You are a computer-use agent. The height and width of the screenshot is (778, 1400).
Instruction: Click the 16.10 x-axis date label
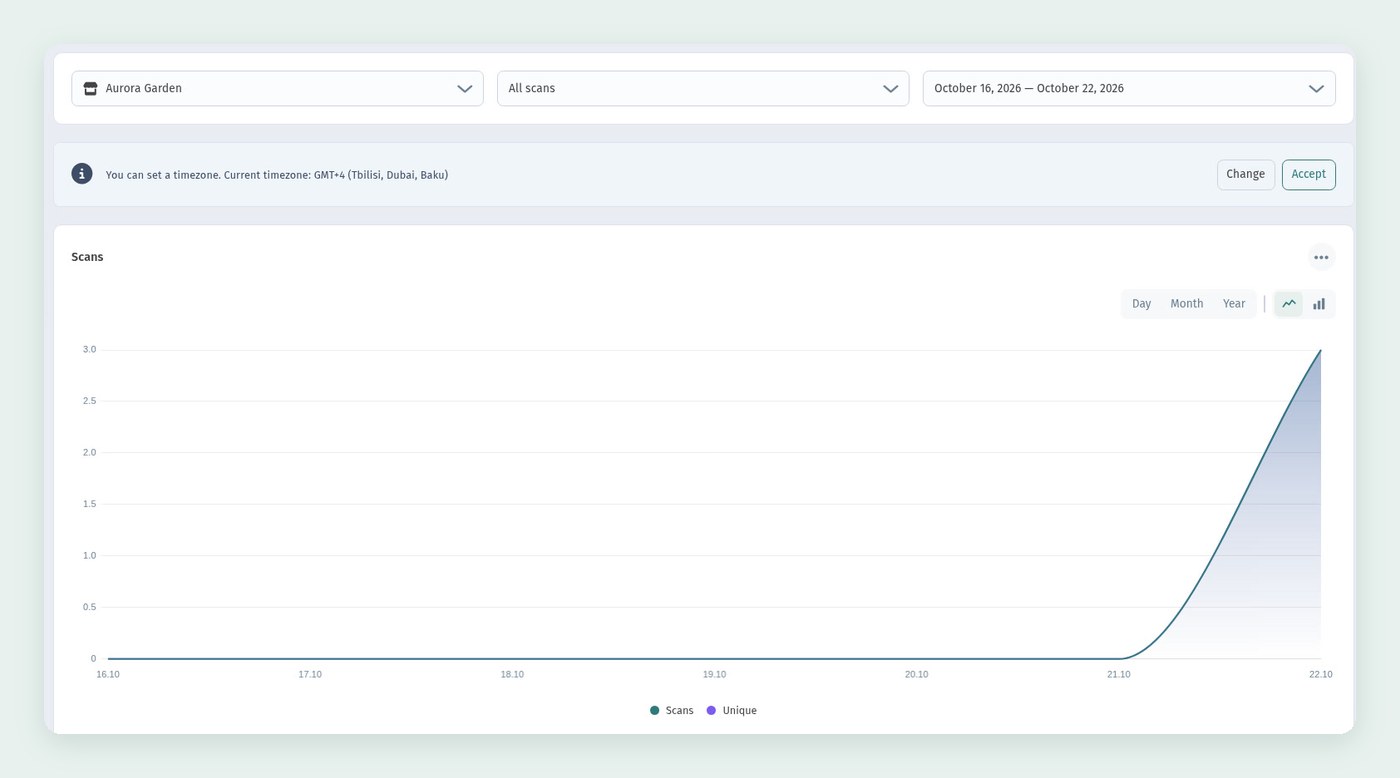[x=108, y=674]
